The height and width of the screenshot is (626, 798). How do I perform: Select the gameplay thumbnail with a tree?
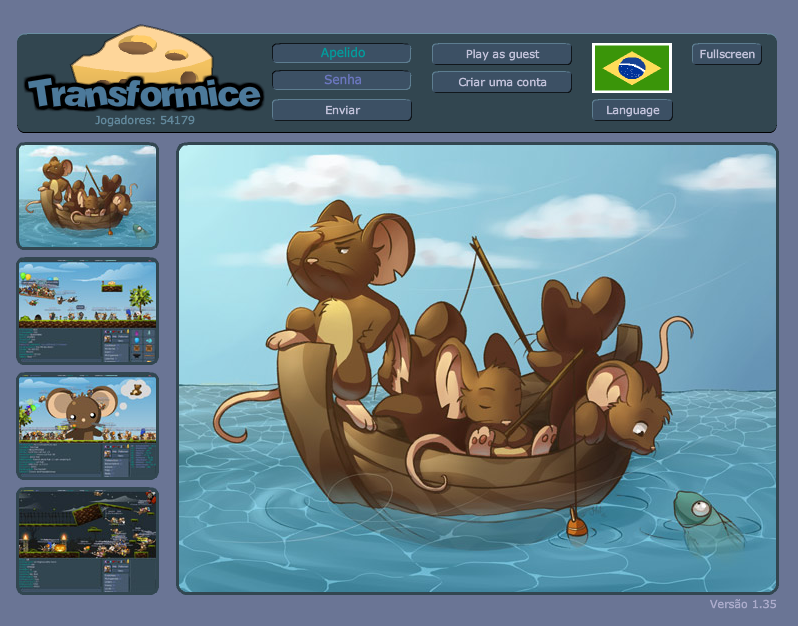click(x=88, y=311)
